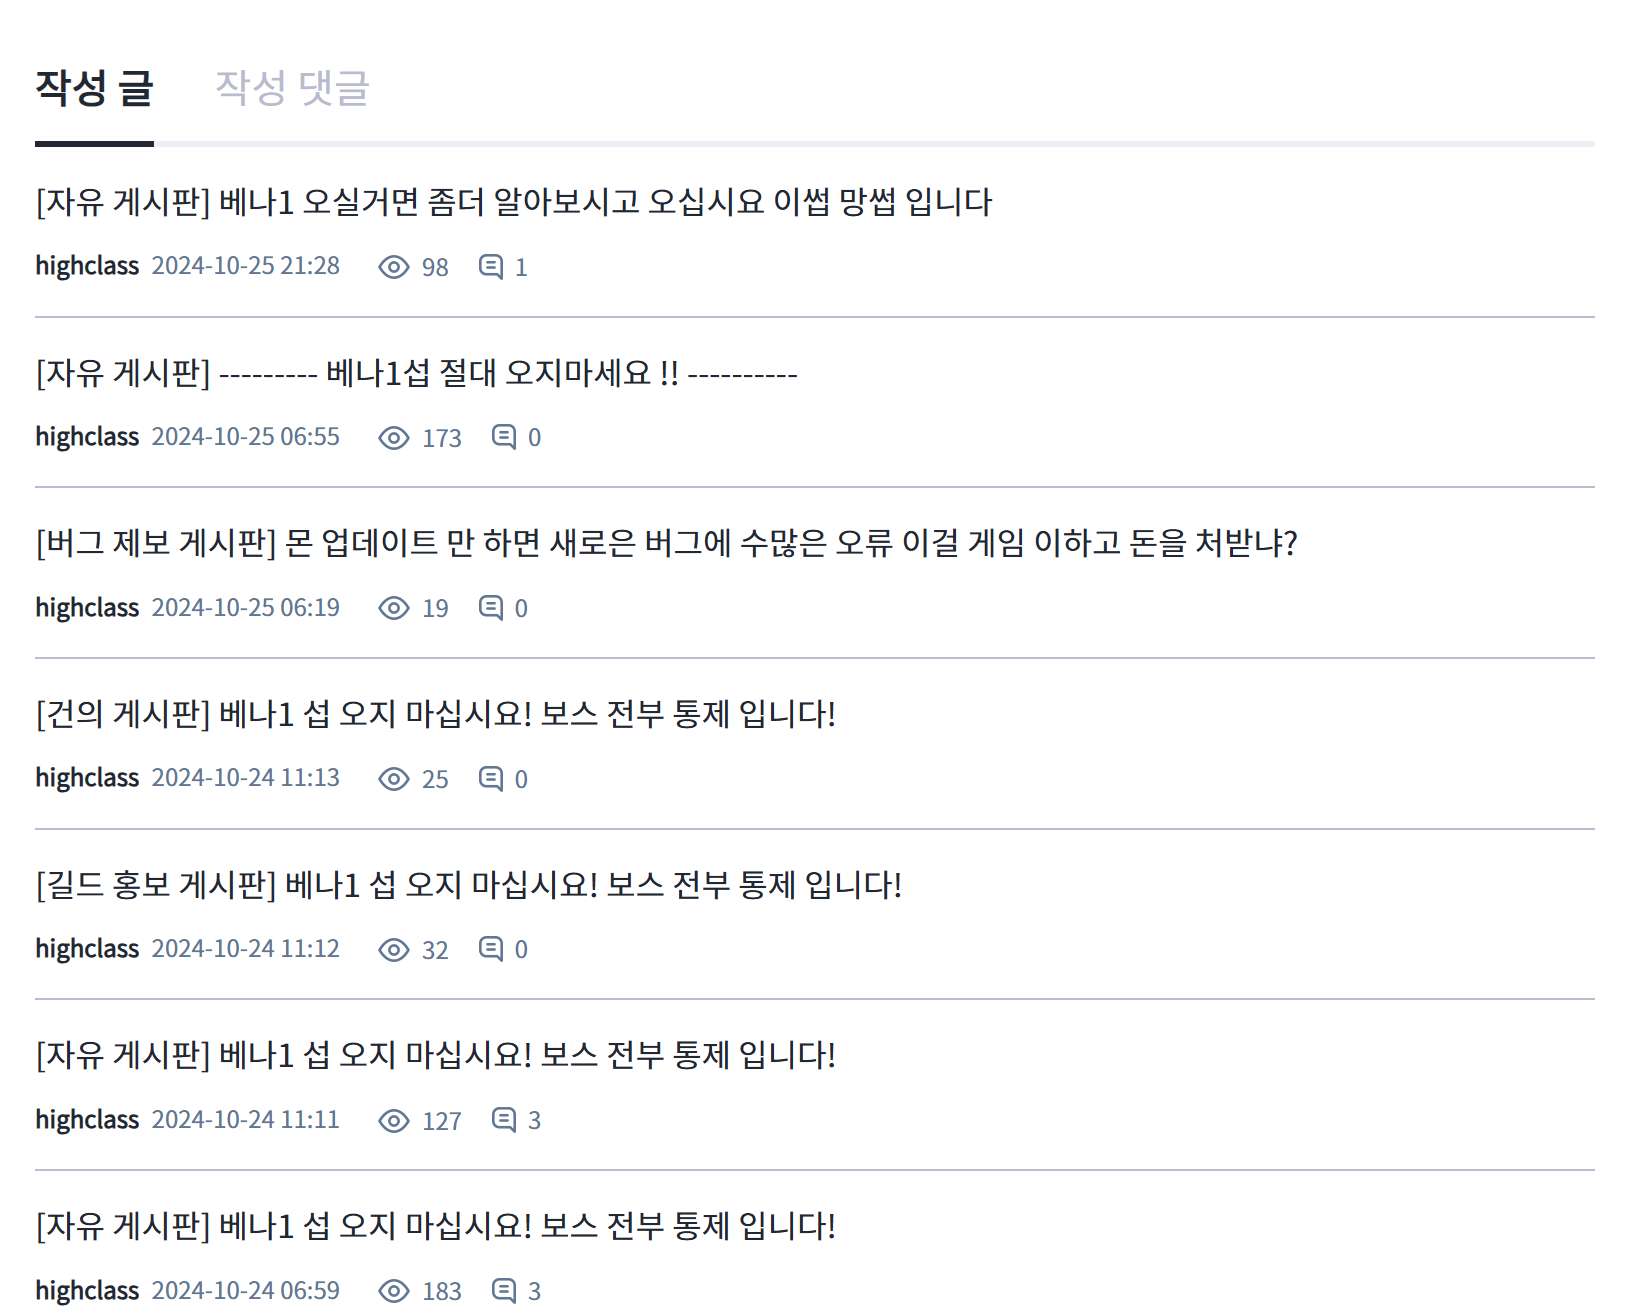Click author highclass on the 06:19 post

coord(87,608)
